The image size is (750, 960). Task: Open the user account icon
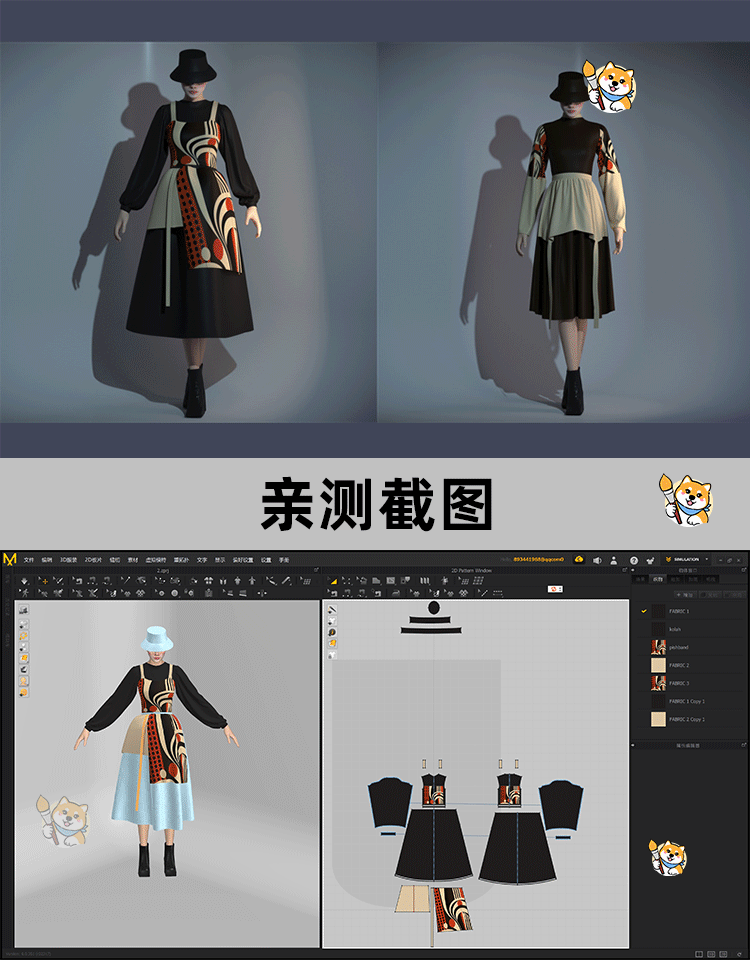613,560
